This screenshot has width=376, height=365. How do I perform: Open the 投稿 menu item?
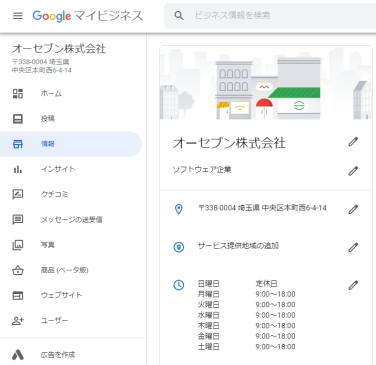(x=71, y=119)
